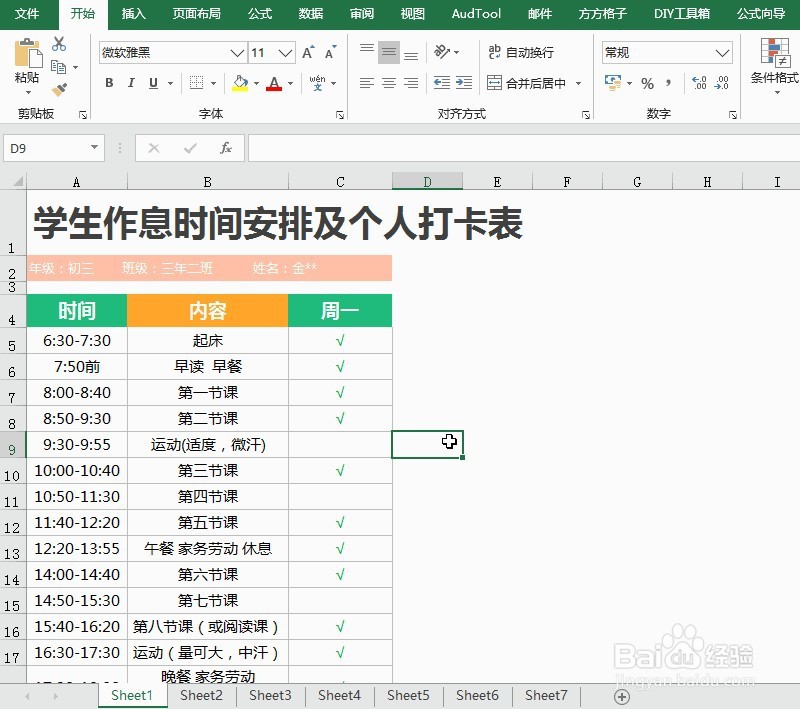
Task: Open the 公式 ribbon tab
Action: 259,14
